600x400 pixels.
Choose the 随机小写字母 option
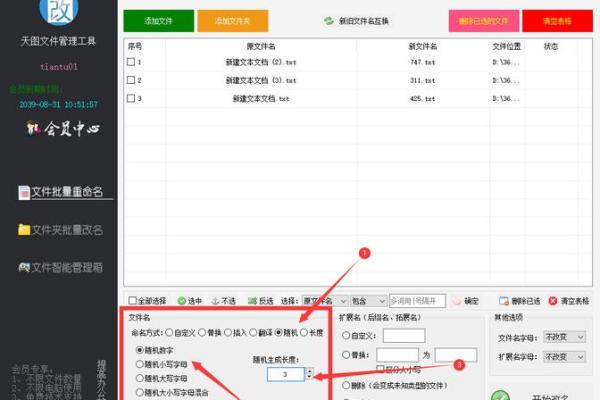click(140, 364)
